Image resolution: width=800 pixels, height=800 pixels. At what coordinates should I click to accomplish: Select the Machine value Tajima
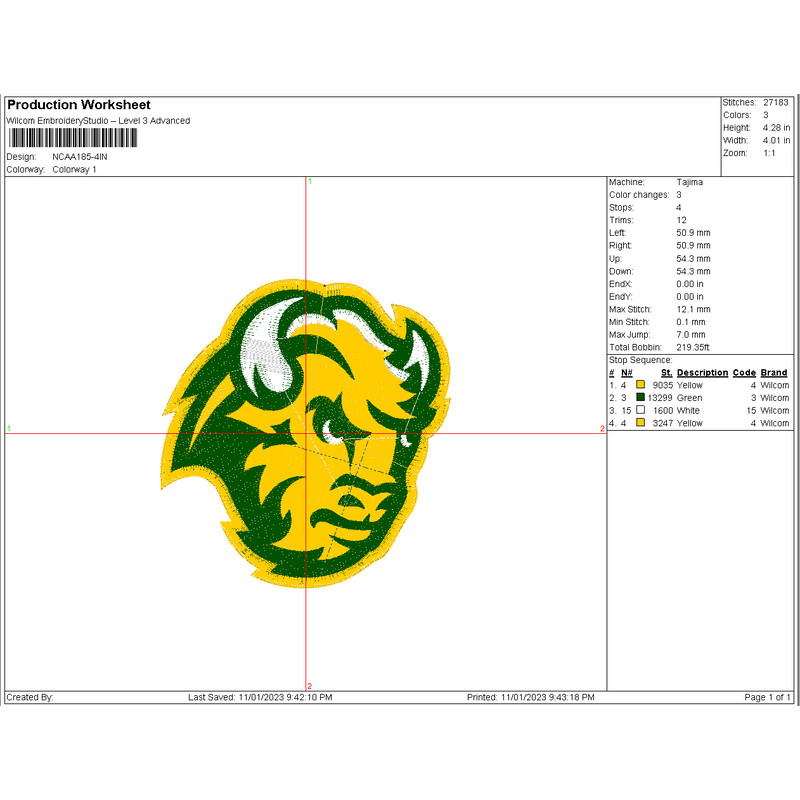click(x=689, y=182)
